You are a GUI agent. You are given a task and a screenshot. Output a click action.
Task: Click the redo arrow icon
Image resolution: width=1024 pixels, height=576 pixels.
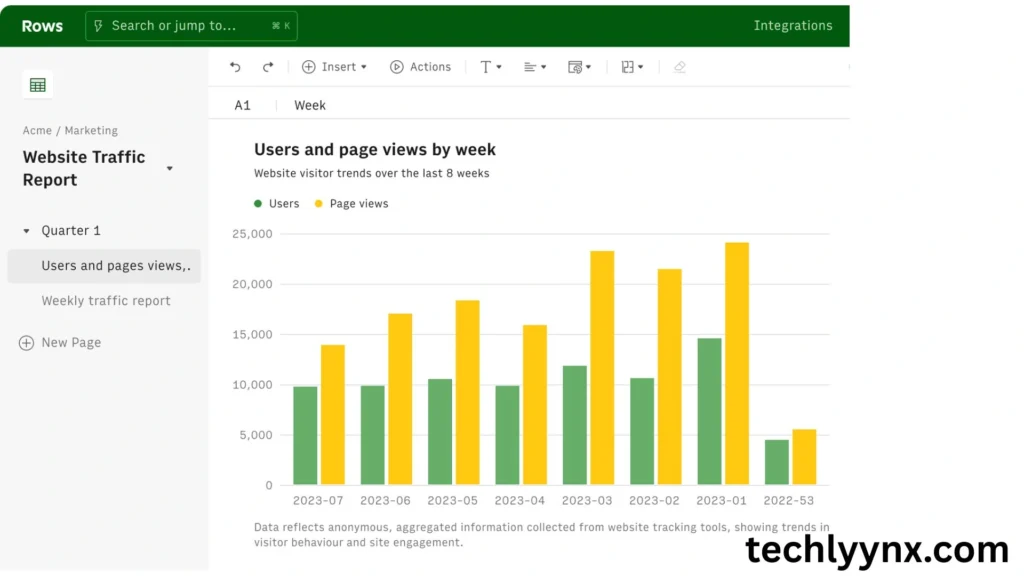click(268, 67)
